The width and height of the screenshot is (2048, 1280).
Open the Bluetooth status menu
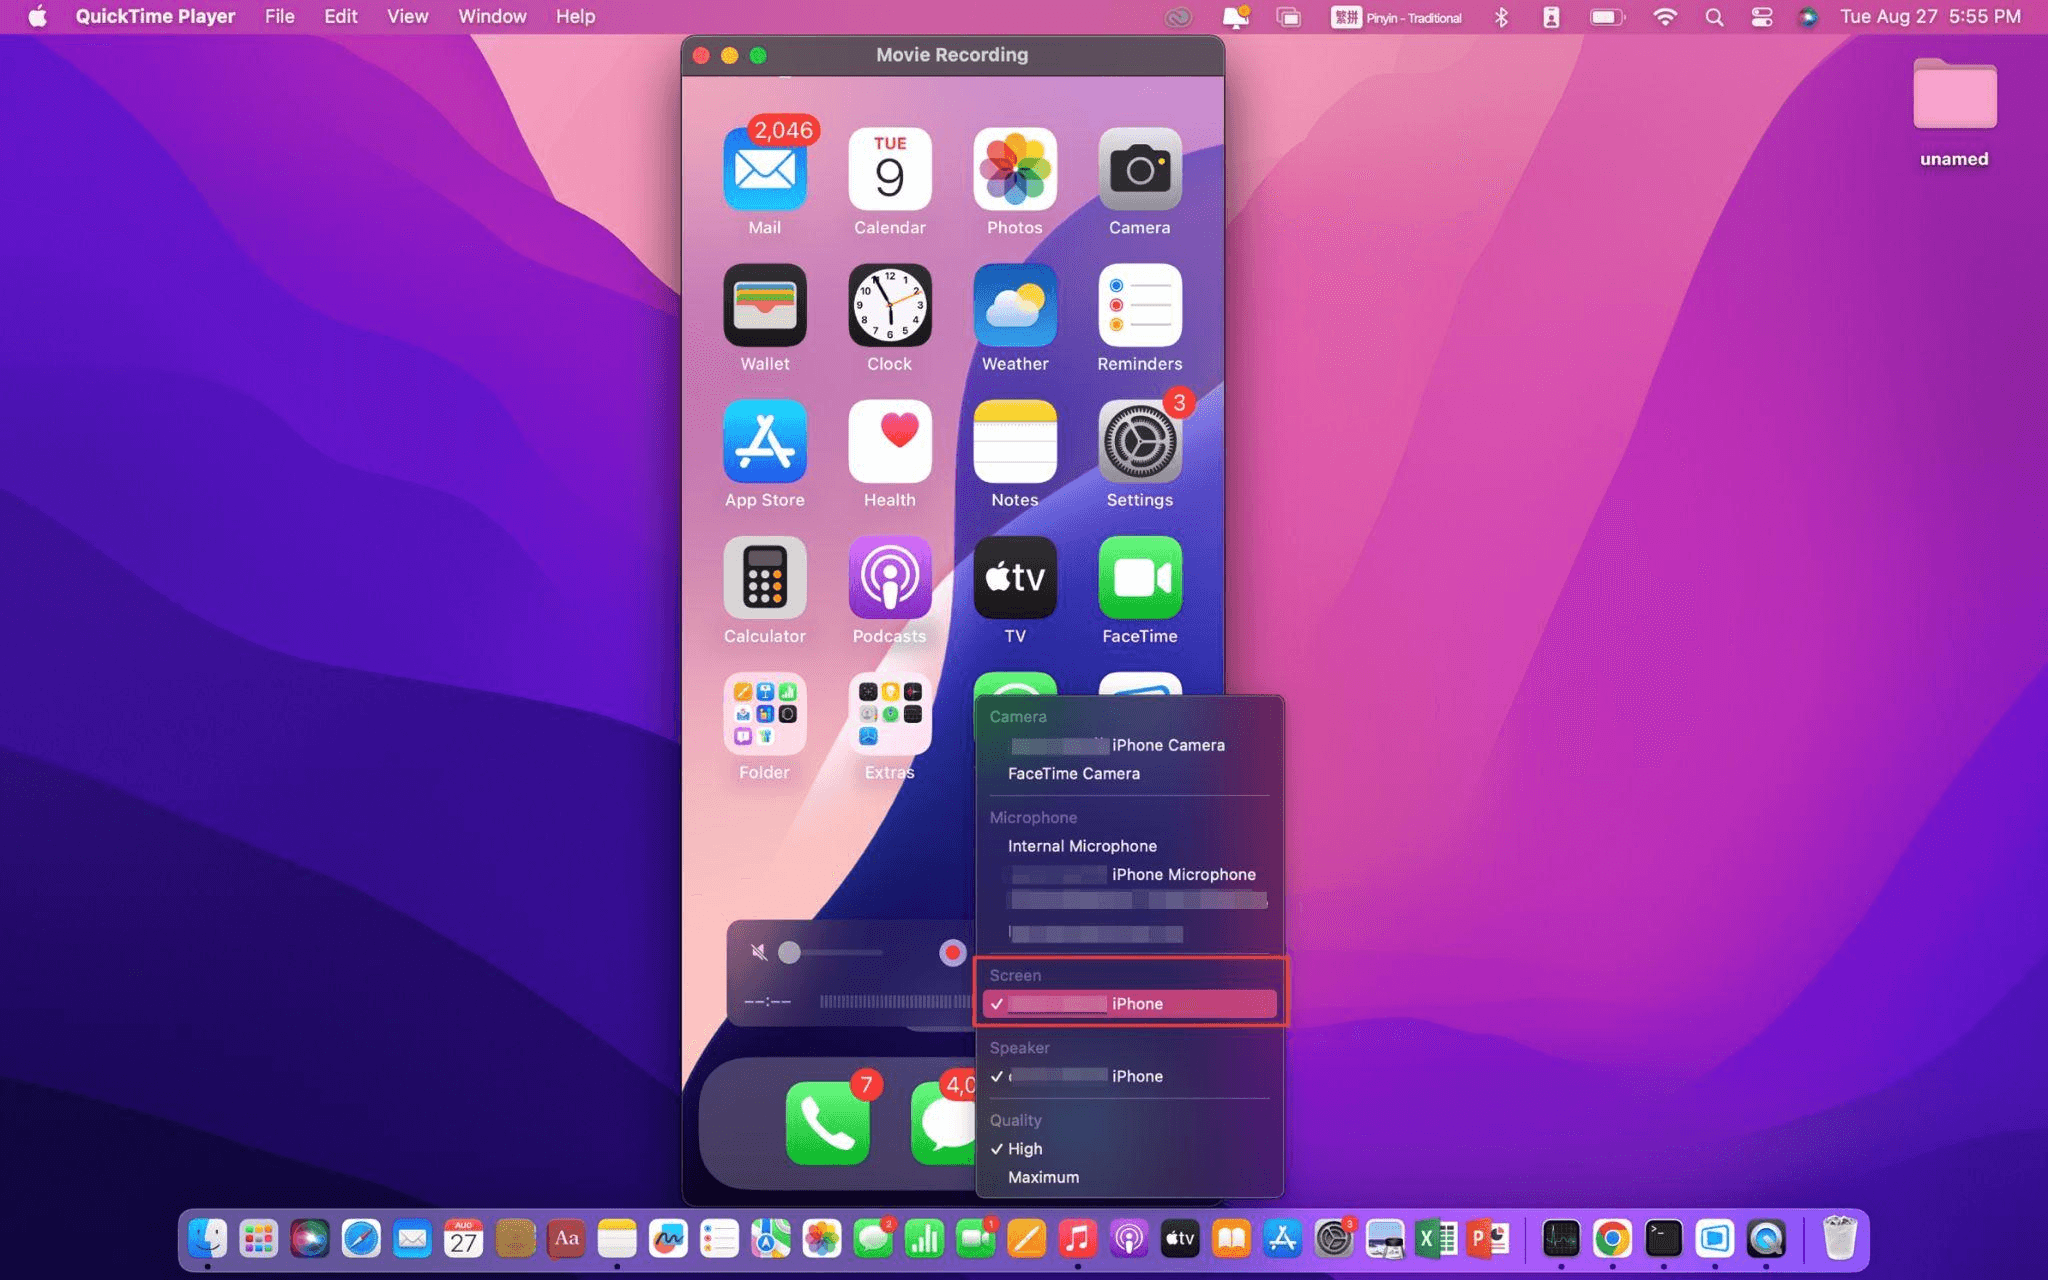pos(1501,17)
